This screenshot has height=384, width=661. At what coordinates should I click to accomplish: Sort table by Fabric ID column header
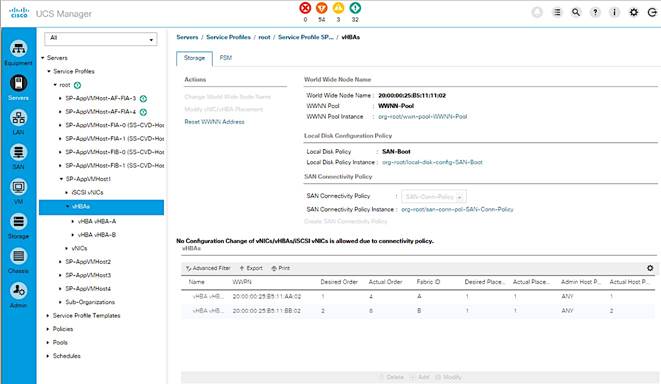tap(428, 282)
